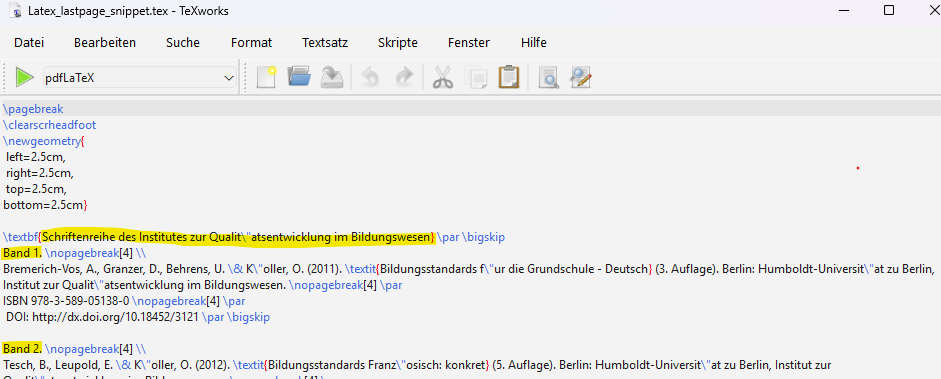Click the top=2.5cm, line
The height and width of the screenshot is (379, 941).
pos(36,190)
